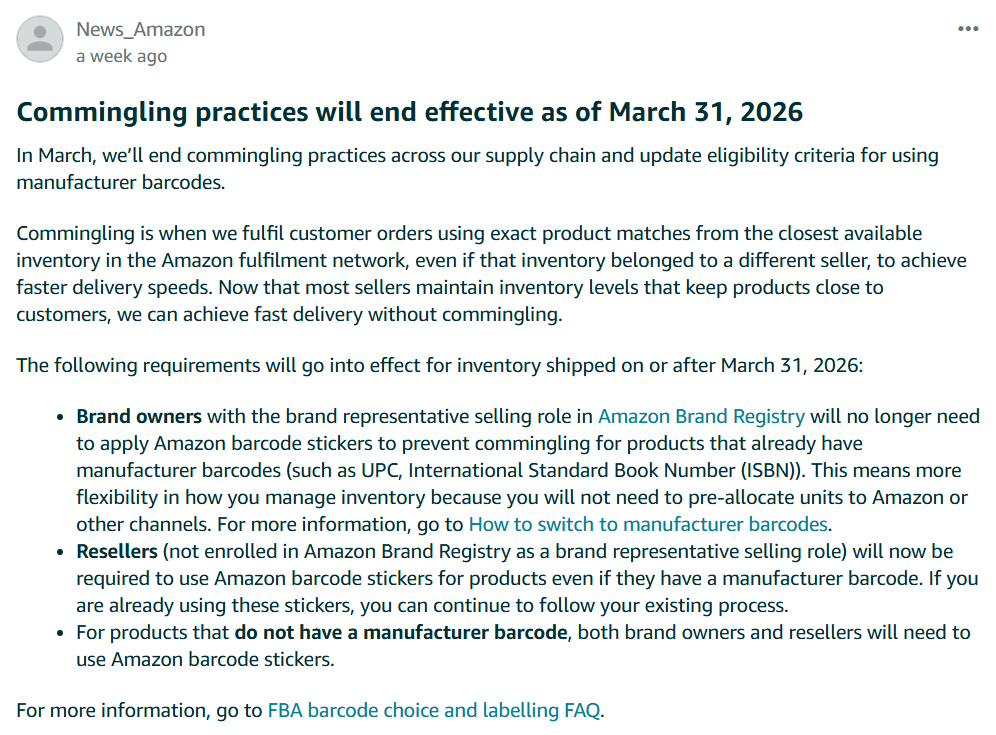This screenshot has height=735, width=996.
Task: Open the three-dot post options menu
Action: 968,29
